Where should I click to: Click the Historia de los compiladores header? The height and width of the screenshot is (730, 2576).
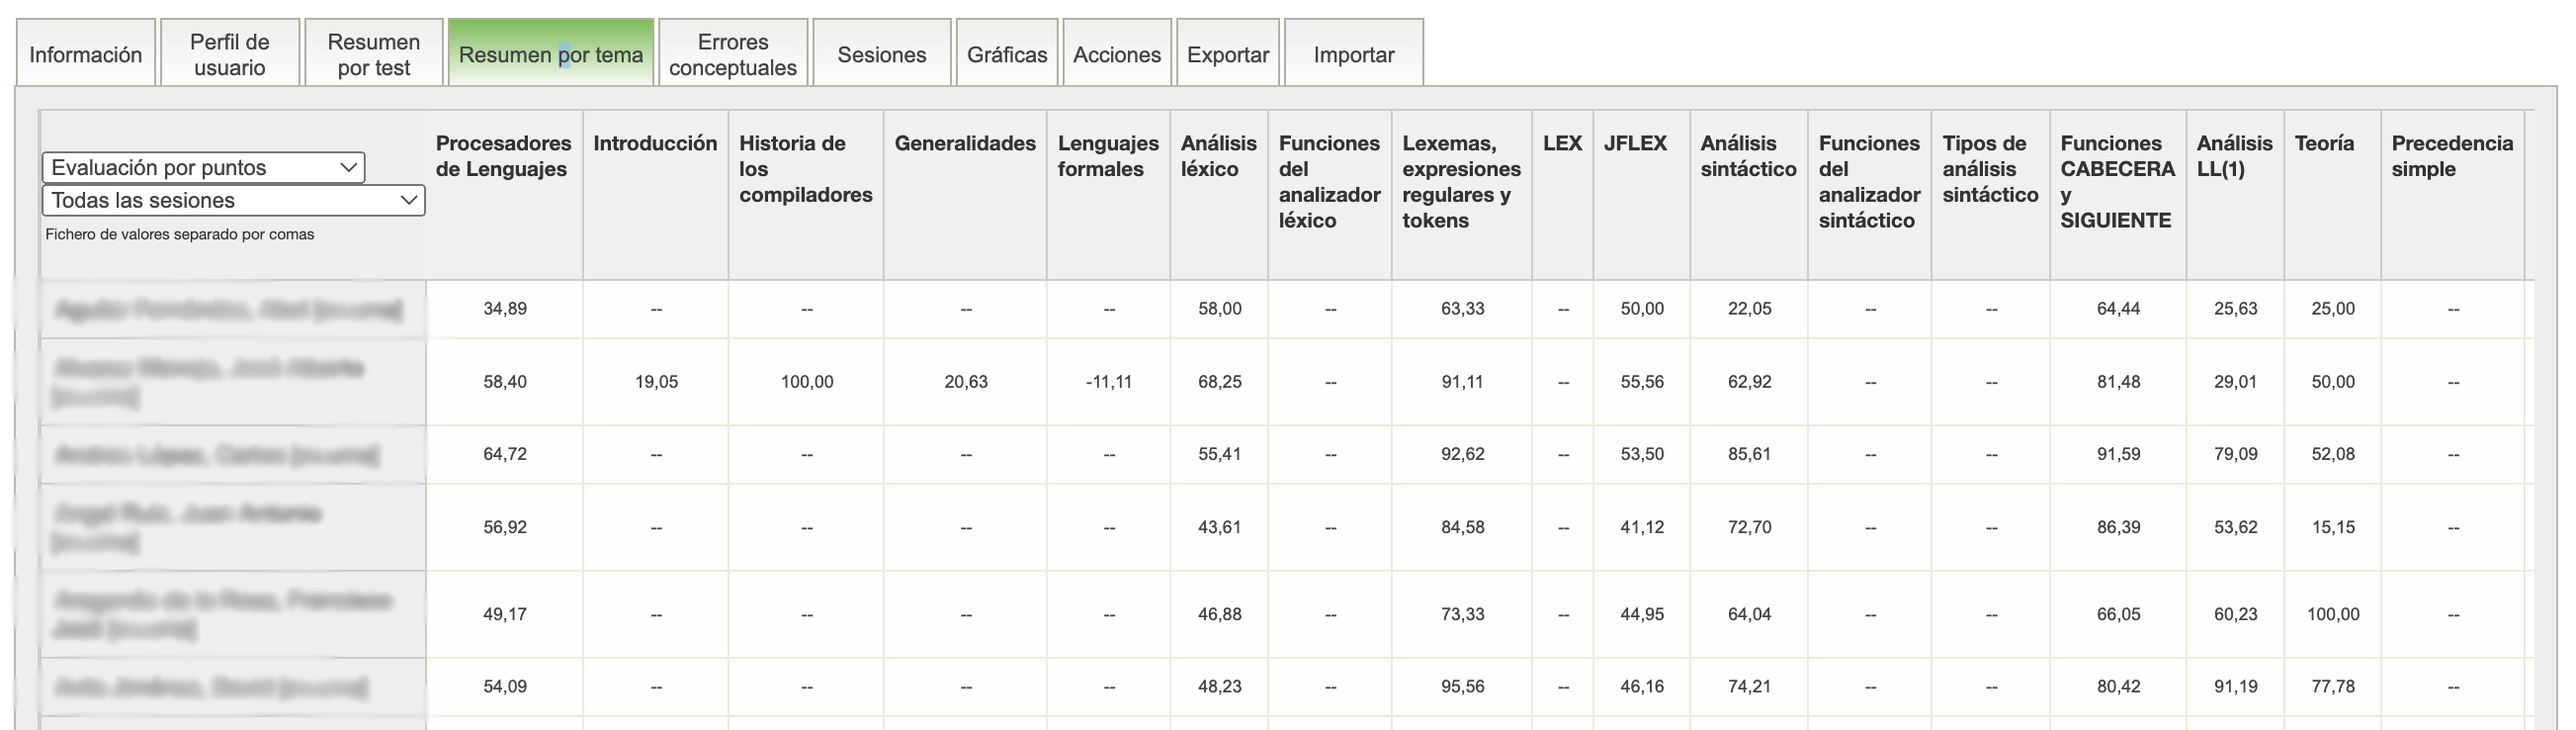click(805, 169)
